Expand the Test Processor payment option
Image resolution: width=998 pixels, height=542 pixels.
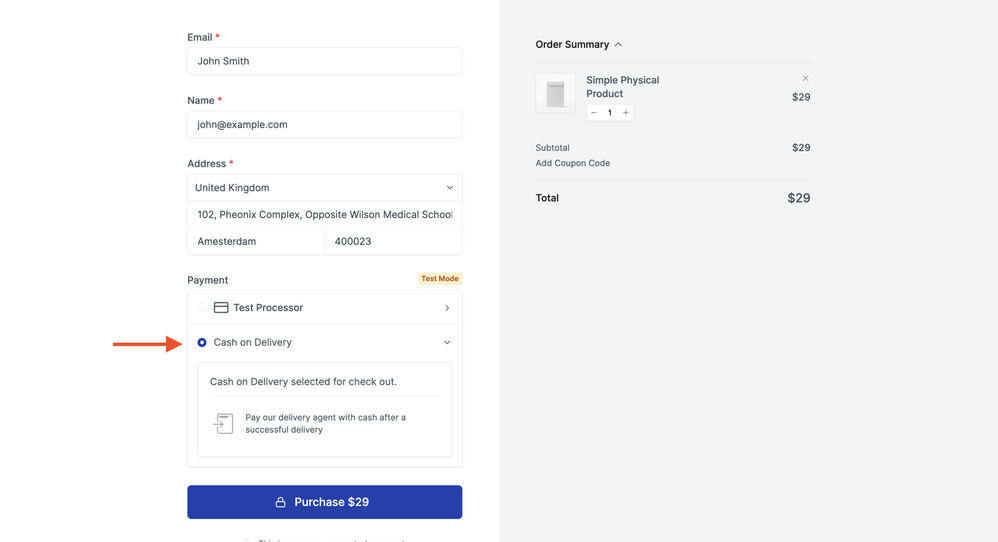(447, 308)
